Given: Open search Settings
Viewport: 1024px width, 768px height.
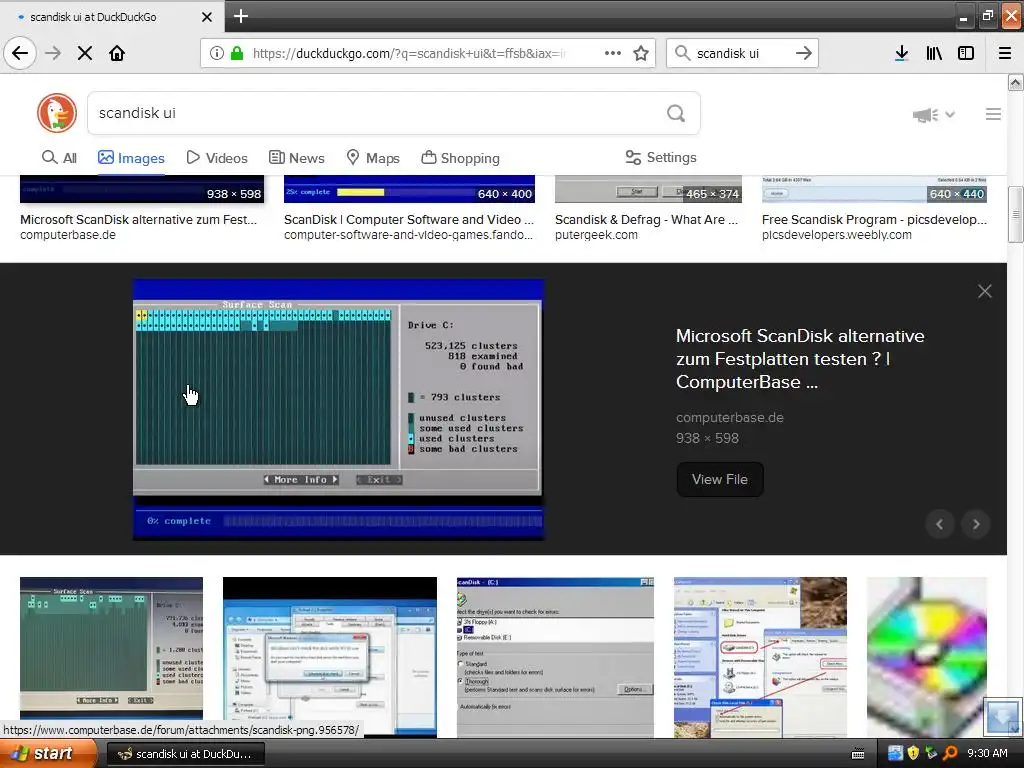Looking at the screenshot, I should click(661, 157).
